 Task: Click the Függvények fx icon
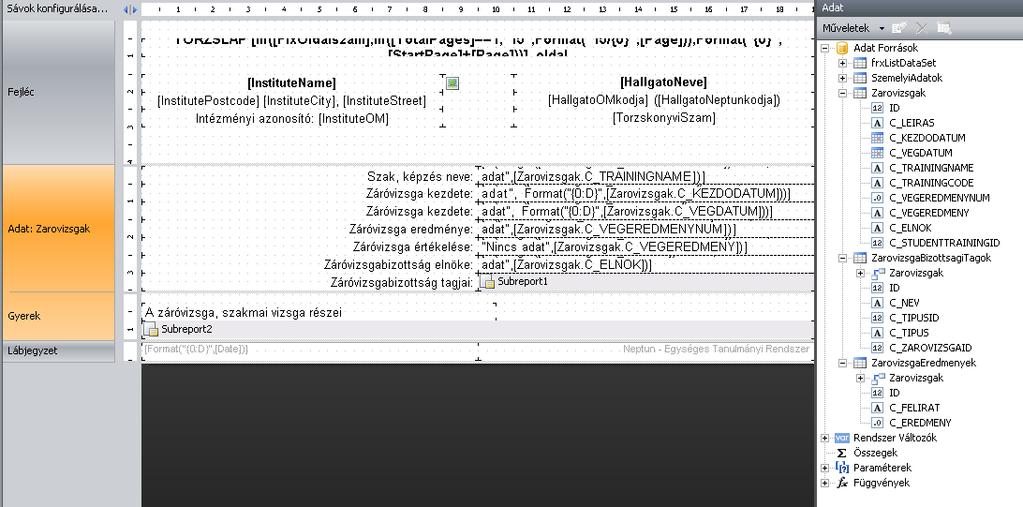pos(842,483)
